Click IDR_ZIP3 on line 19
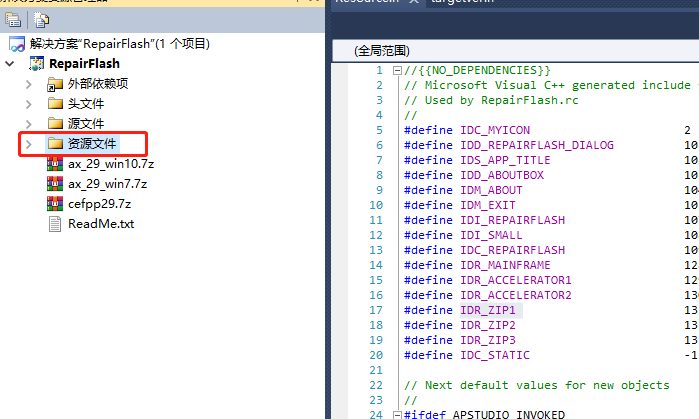The height and width of the screenshot is (419, 699). [488, 340]
